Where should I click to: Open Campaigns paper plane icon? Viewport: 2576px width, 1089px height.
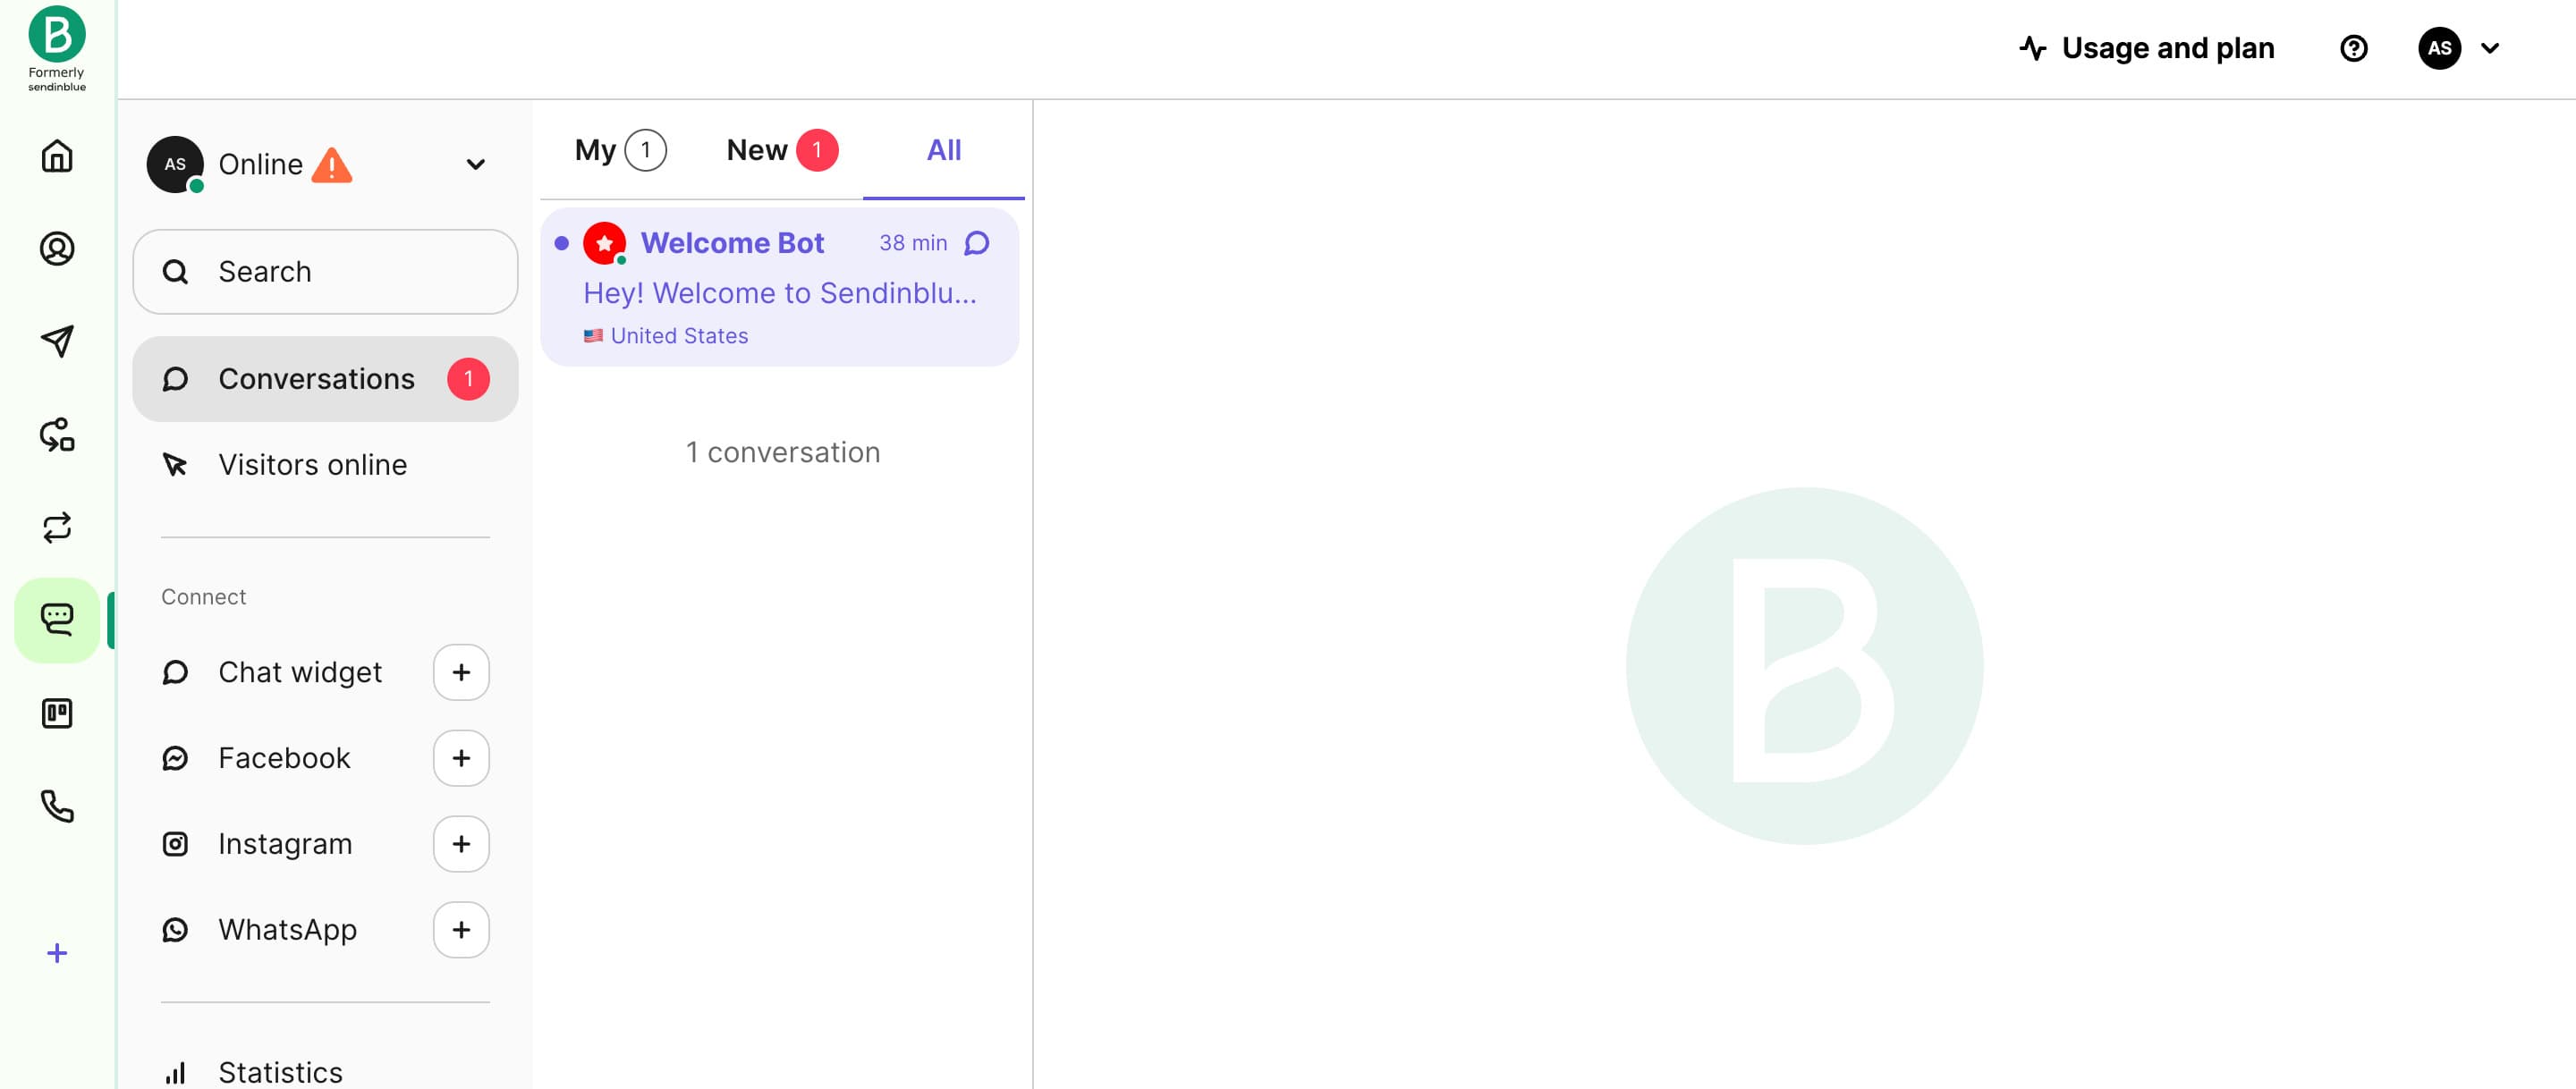[57, 341]
